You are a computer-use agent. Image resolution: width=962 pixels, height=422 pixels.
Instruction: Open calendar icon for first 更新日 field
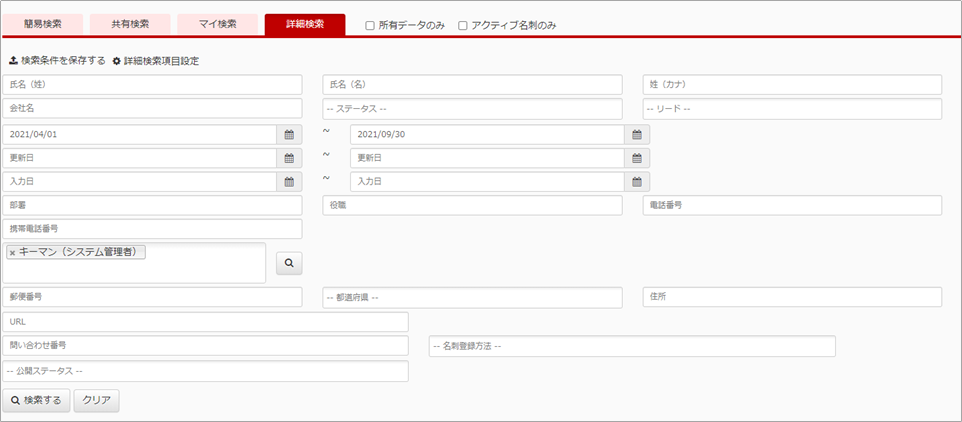pyautogui.click(x=289, y=158)
